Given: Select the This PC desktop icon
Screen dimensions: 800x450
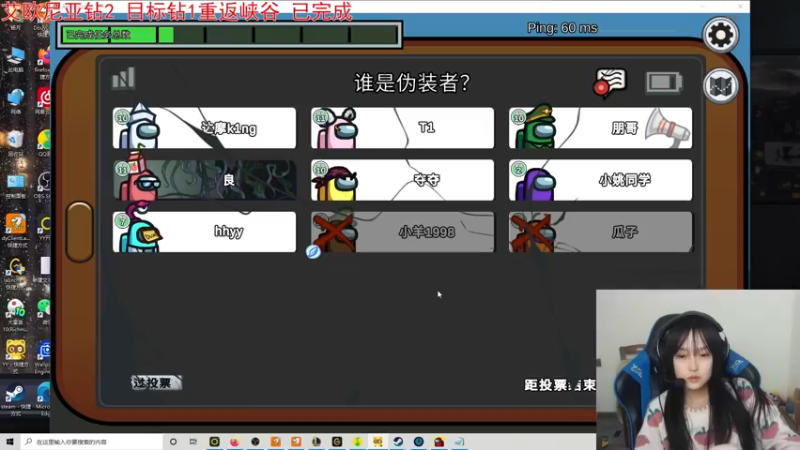Looking at the screenshot, I should pyautogui.click(x=15, y=59).
